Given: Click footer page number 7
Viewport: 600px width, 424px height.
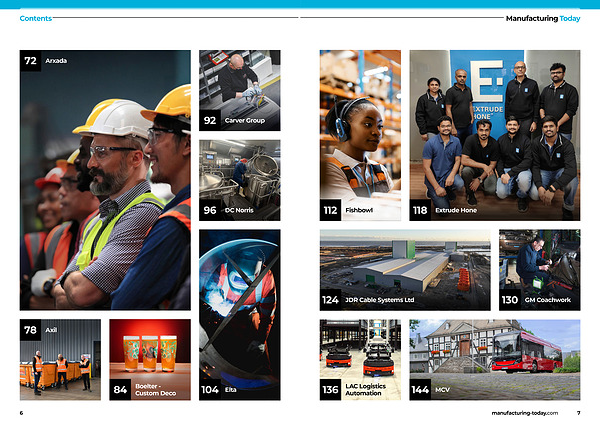Looking at the screenshot, I should click(579, 413).
